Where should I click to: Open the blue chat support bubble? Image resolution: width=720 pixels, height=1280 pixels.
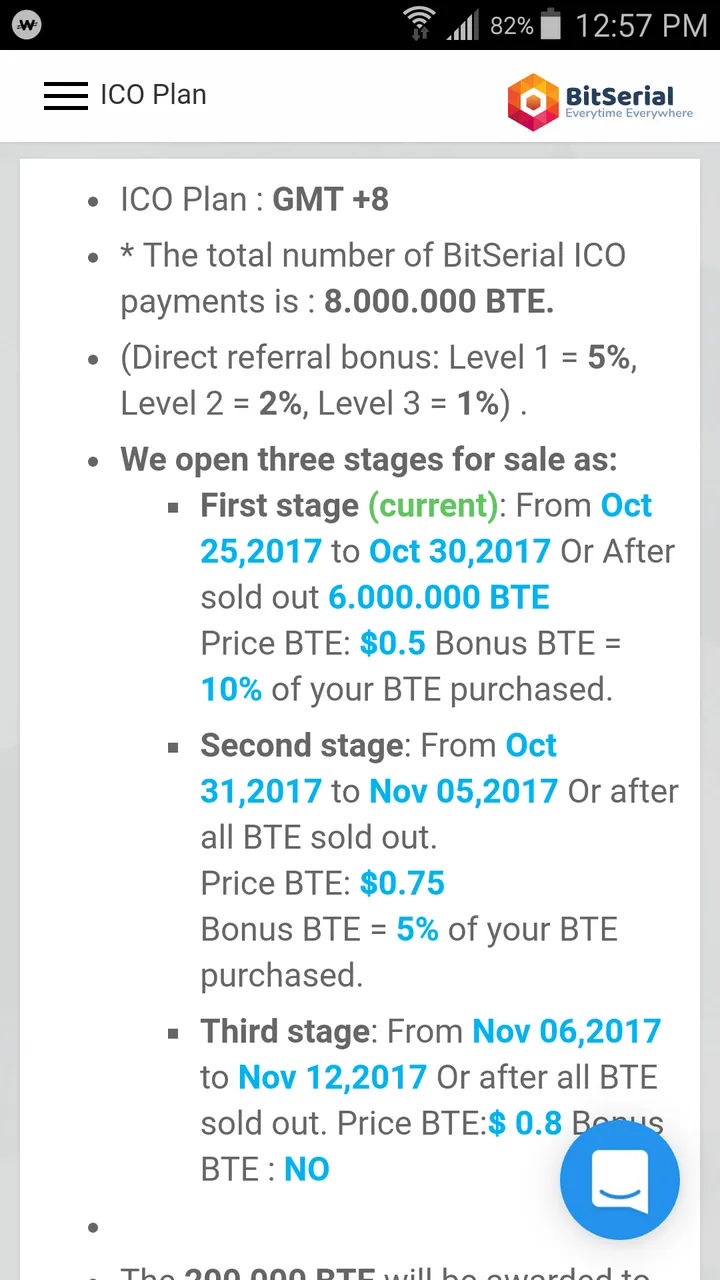tap(620, 1180)
